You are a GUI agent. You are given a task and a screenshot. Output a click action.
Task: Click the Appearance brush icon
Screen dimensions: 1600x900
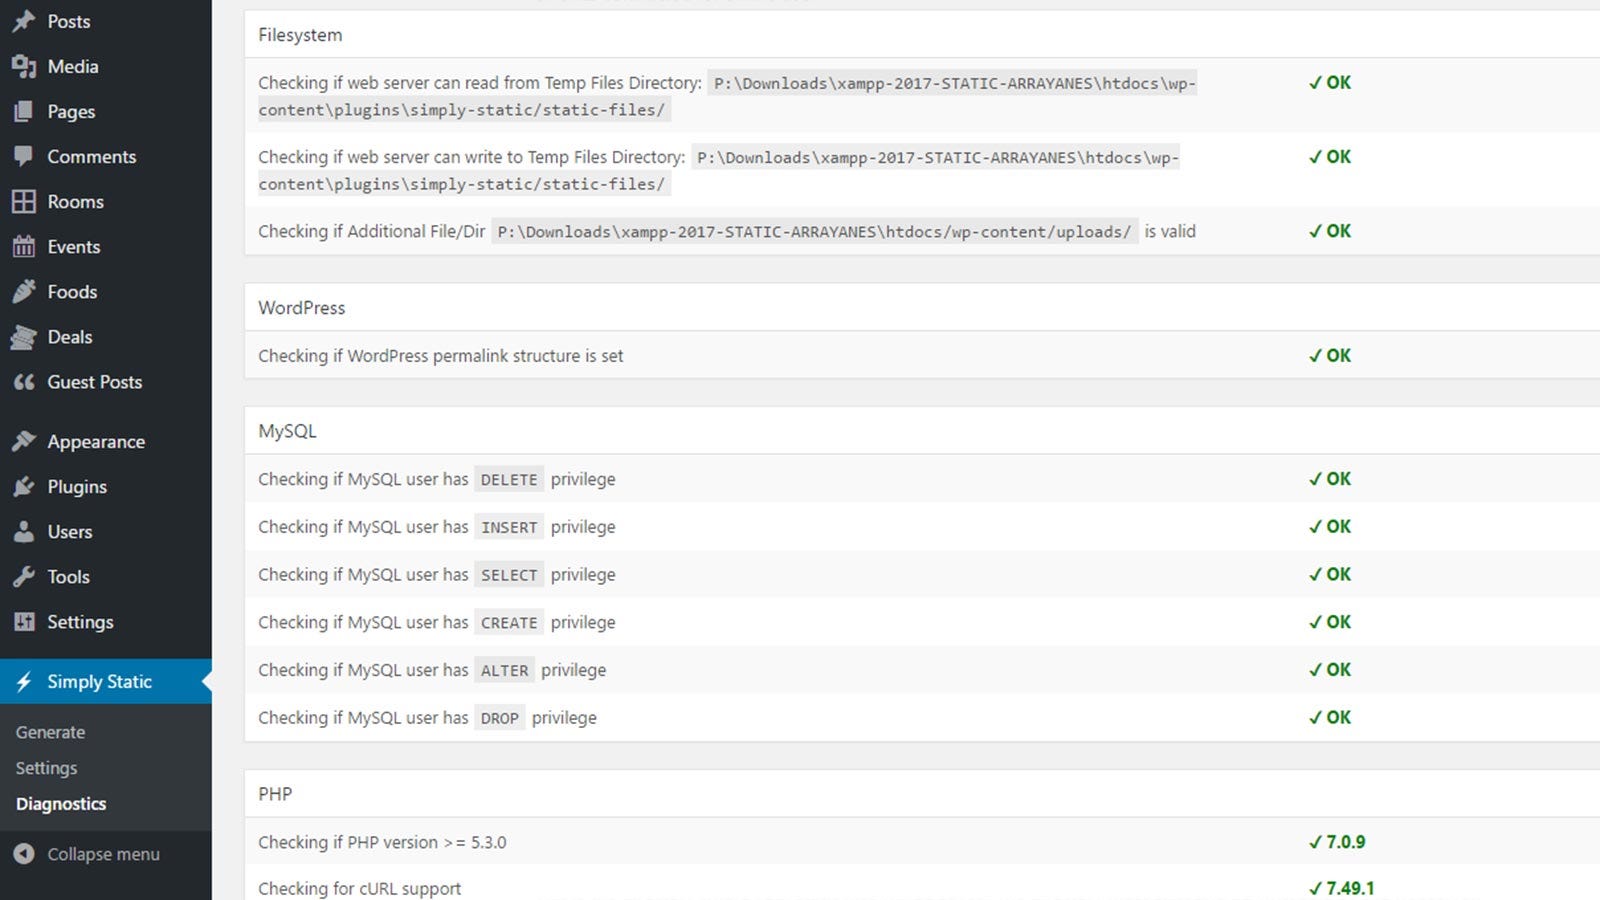point(24,441)
